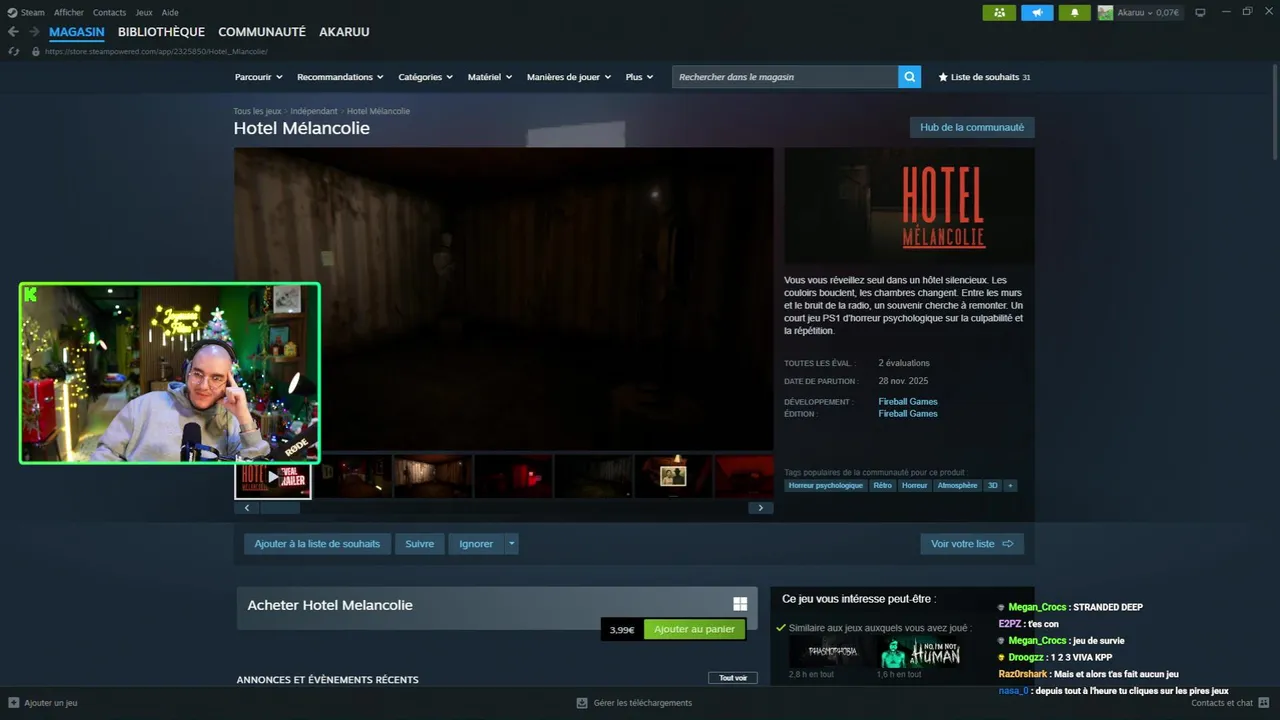This screenshot has height=720, width=1280.
Task: Open the Ignorer options dropdown arrow
Action: pyautogui.click(x=511, y=544)
